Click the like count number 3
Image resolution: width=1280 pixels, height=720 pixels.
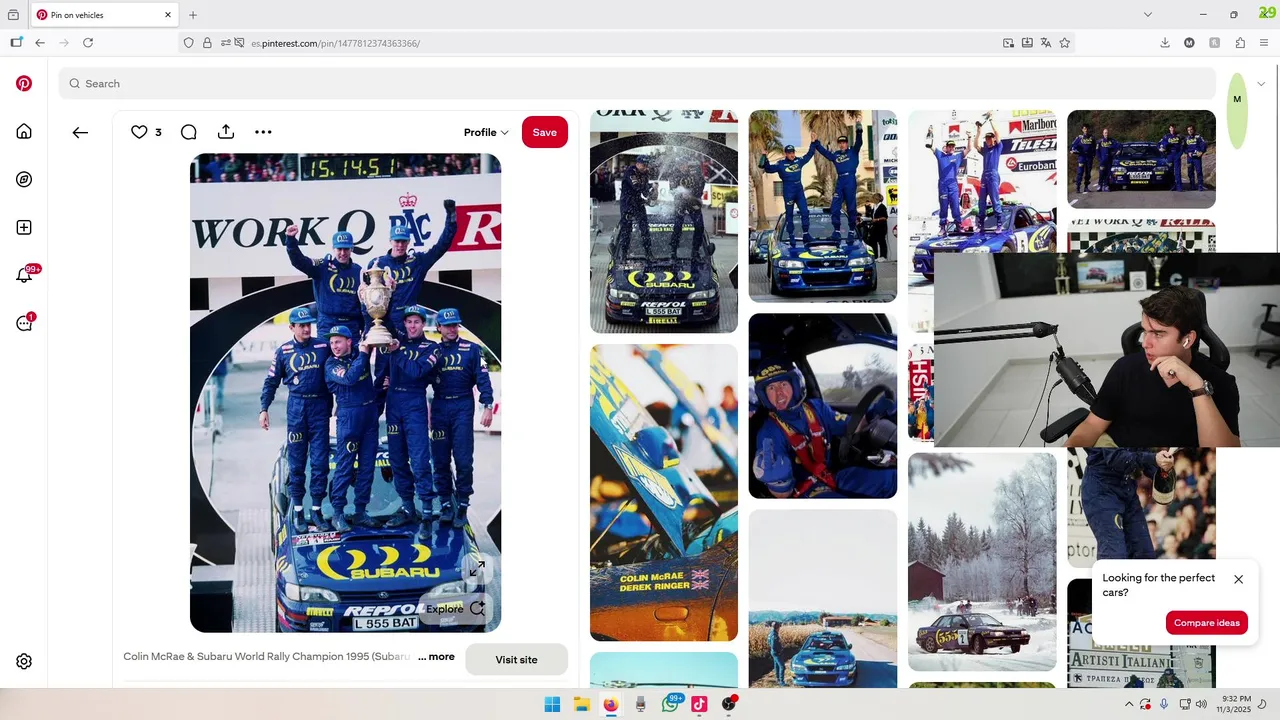pyautogui.click(x=158, y=132)
